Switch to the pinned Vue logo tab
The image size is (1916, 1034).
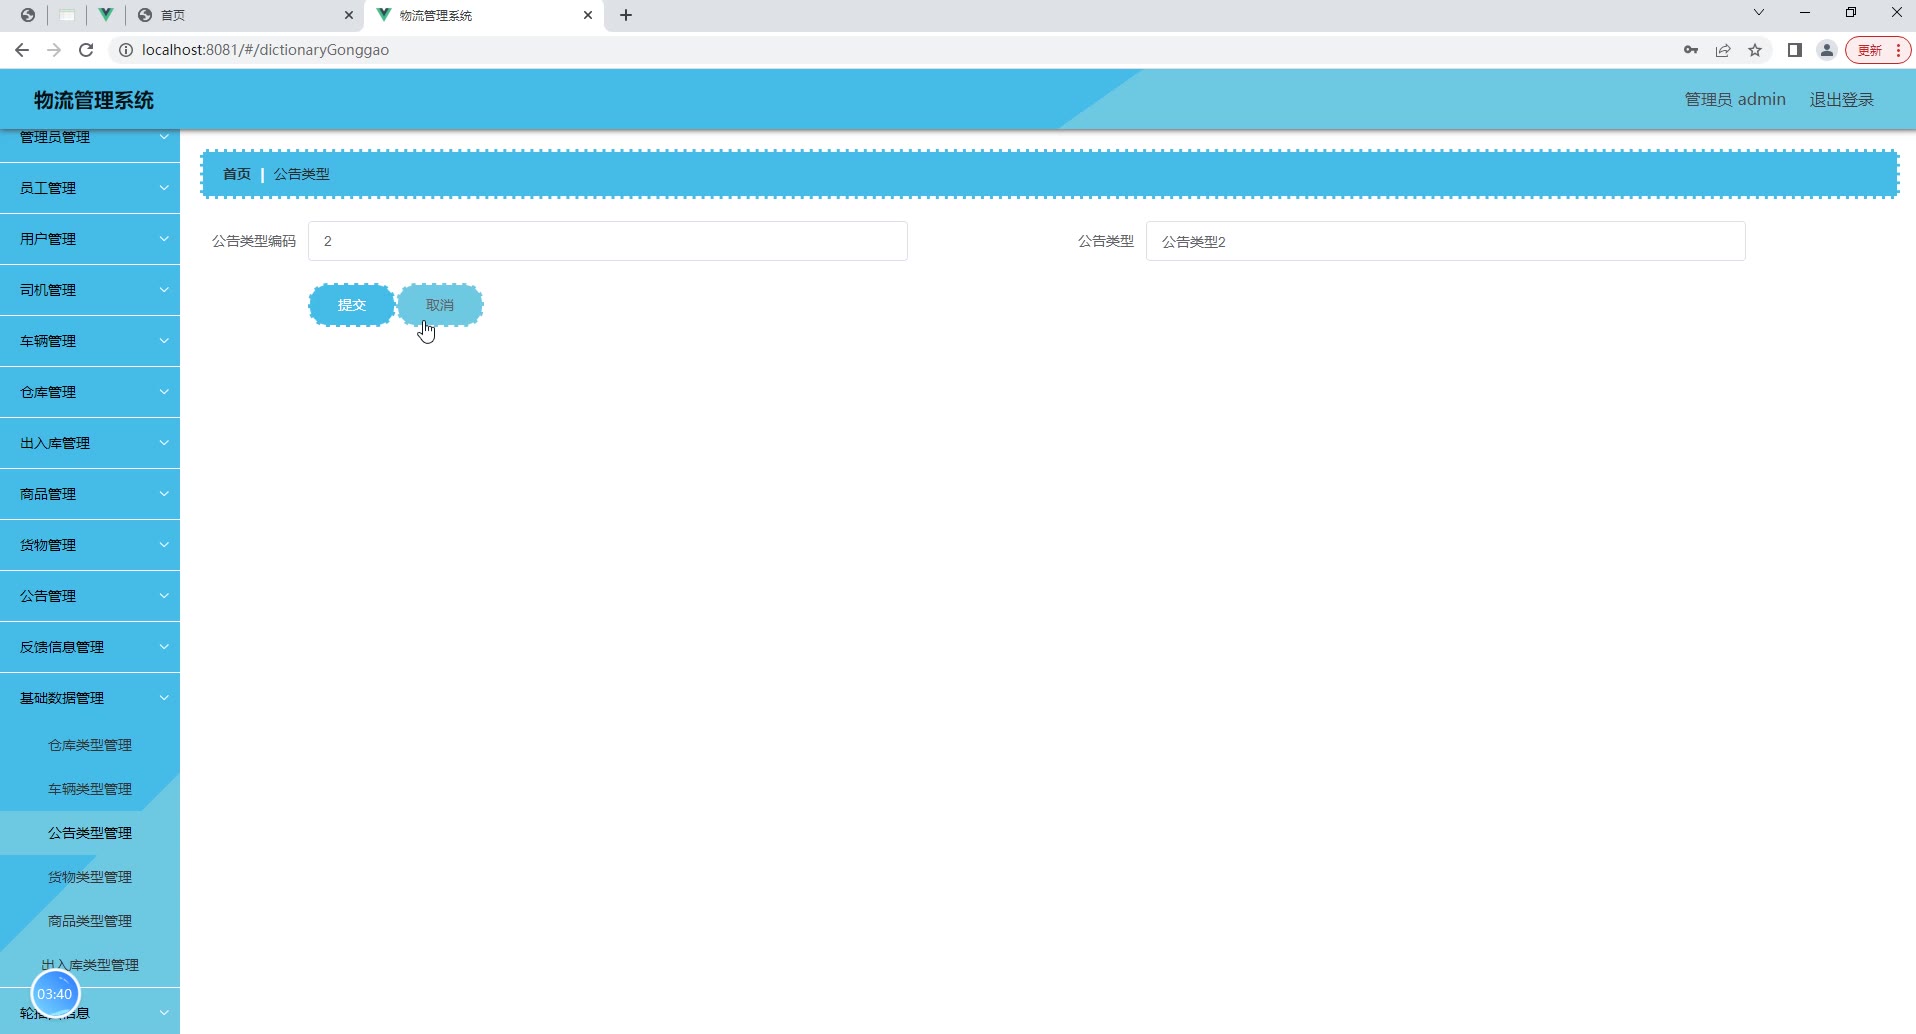[x=105, y=15]
